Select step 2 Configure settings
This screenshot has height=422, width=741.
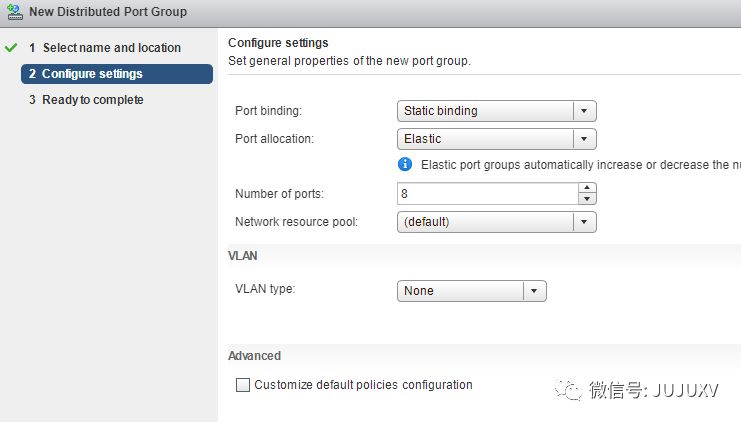tap(92, 74)
